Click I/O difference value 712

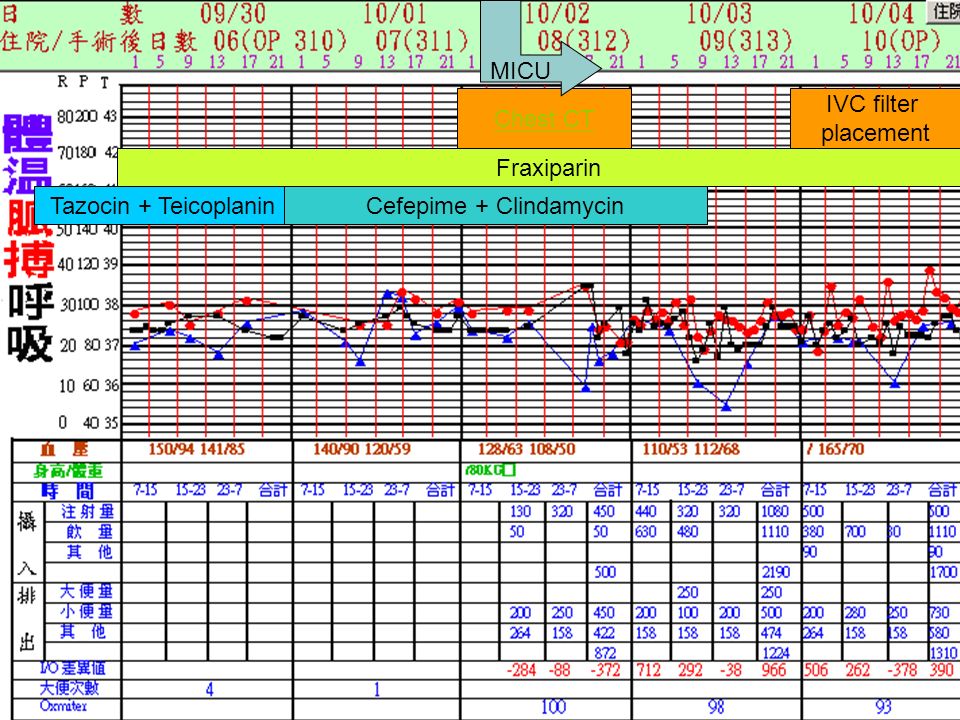[648, 670]
